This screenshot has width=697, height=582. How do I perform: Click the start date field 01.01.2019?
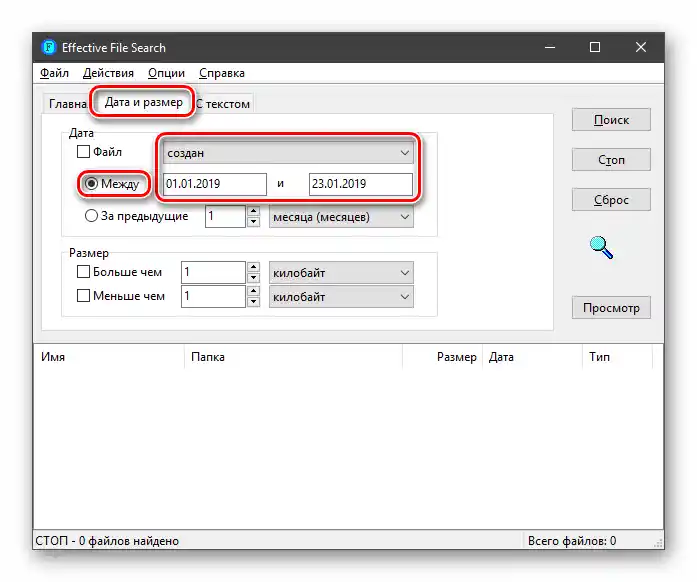click(215, 184)
